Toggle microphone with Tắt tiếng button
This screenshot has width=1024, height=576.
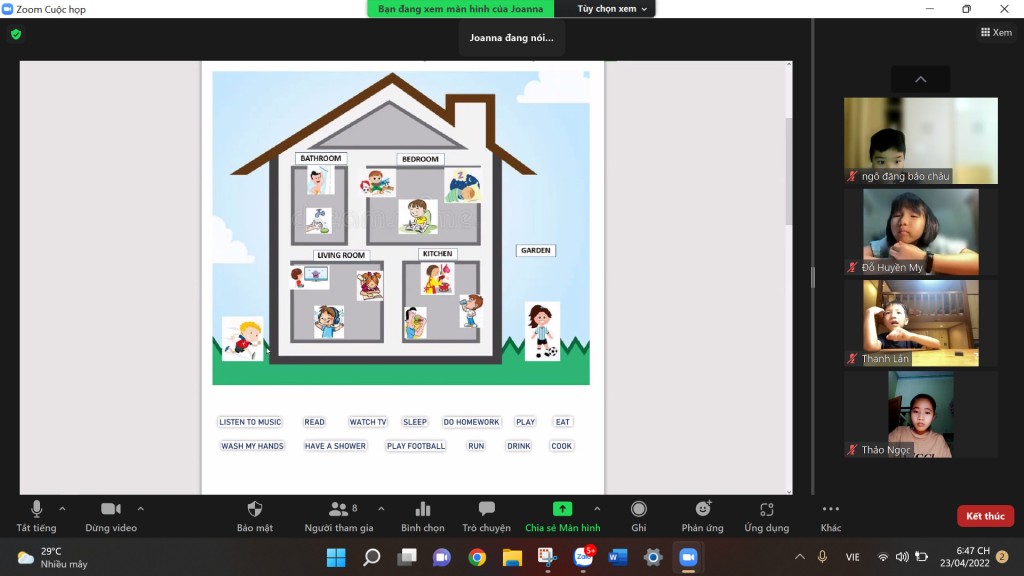tap(36, 509)
